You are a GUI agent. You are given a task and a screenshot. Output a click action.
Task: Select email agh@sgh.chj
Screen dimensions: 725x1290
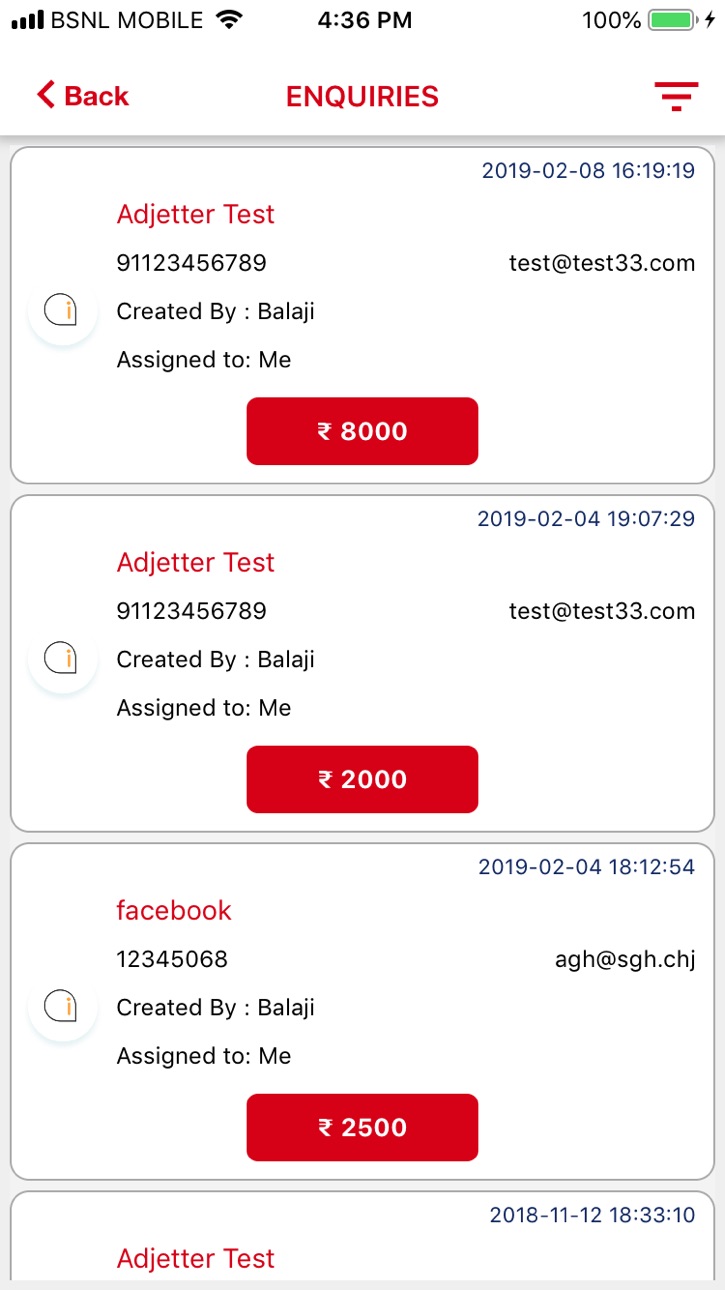point(625,960)
